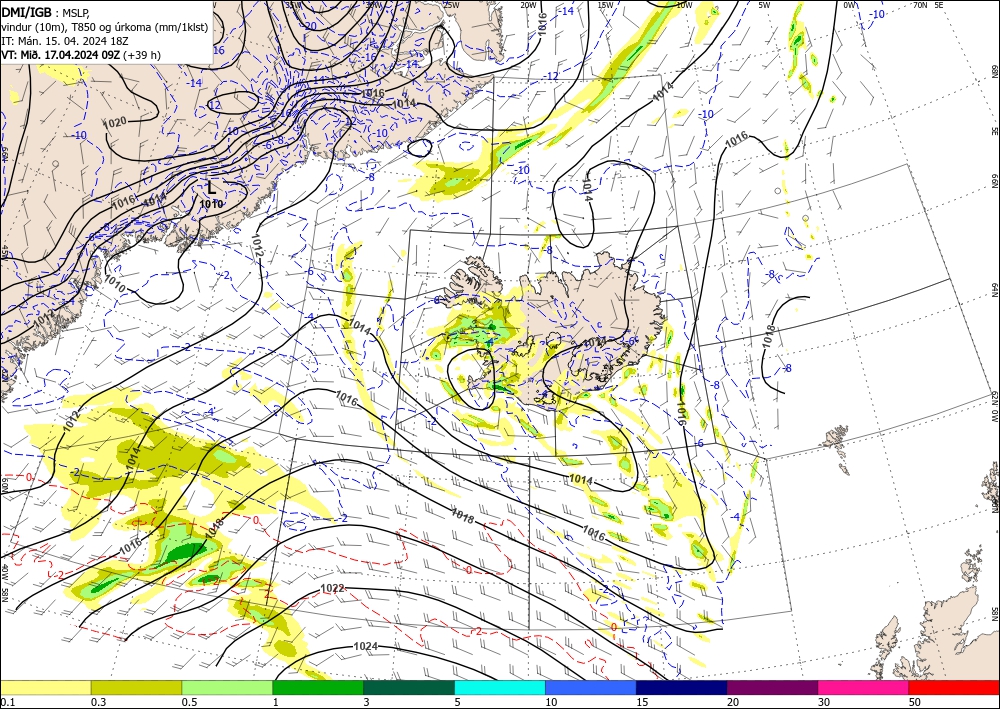The image size is (1000, 709).
Task: Click the legend value 0.1
Action: pos(6,702)
